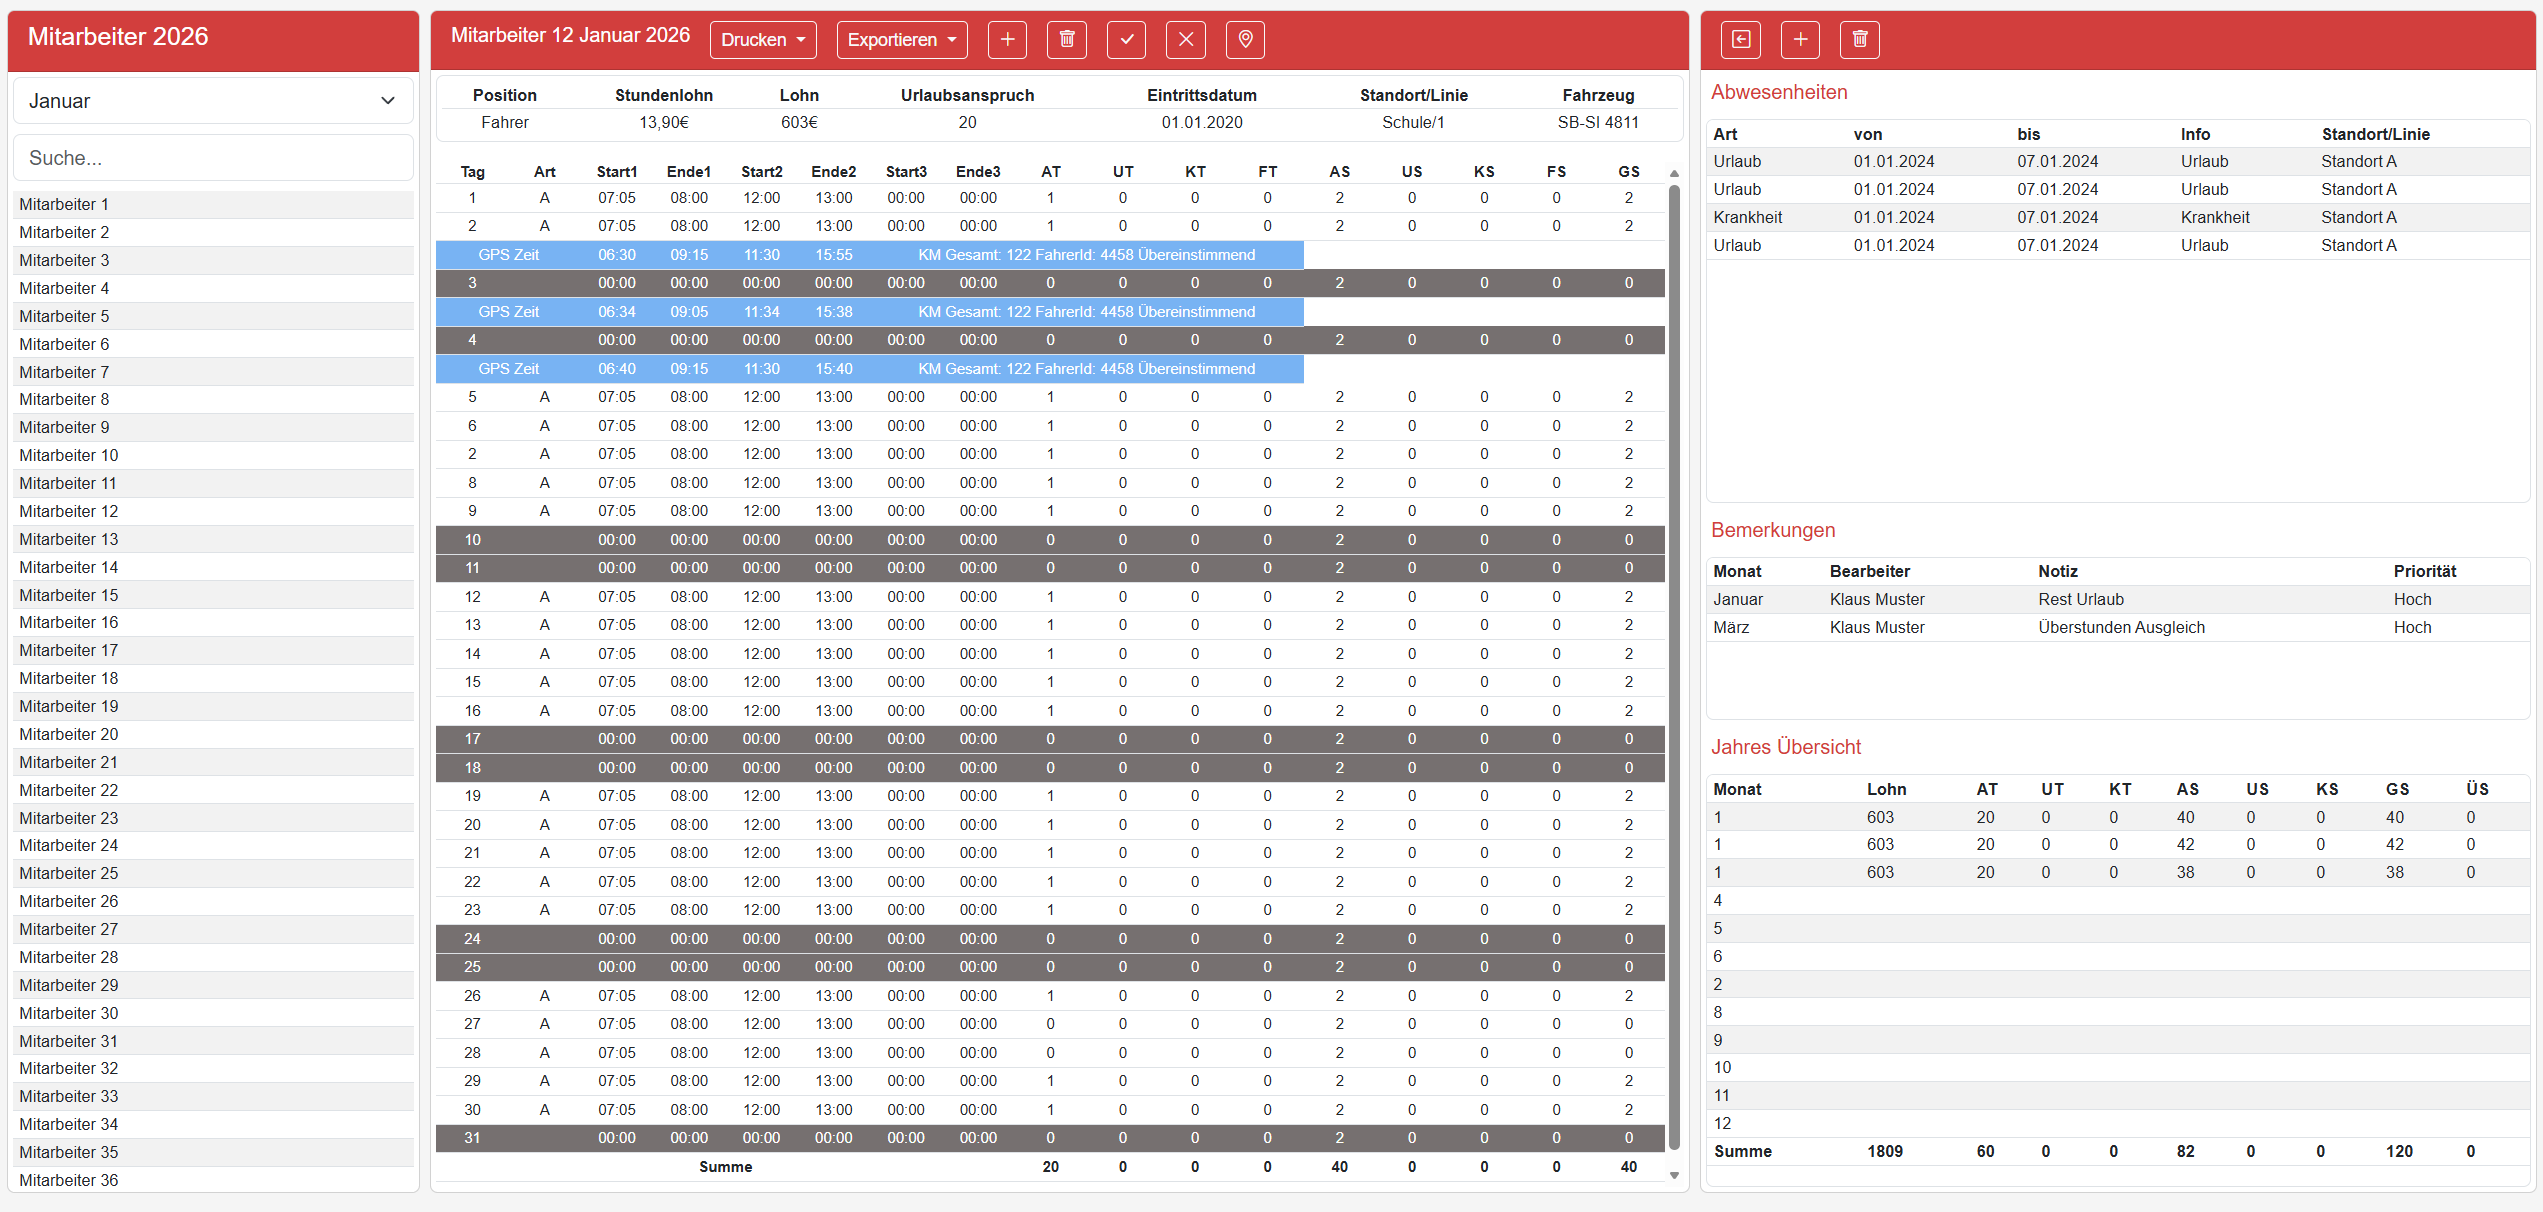Screen dimensions: 2543x1212
Task: Select Mitarbeiter 5 in the list
Action: [x=213, y=316]
